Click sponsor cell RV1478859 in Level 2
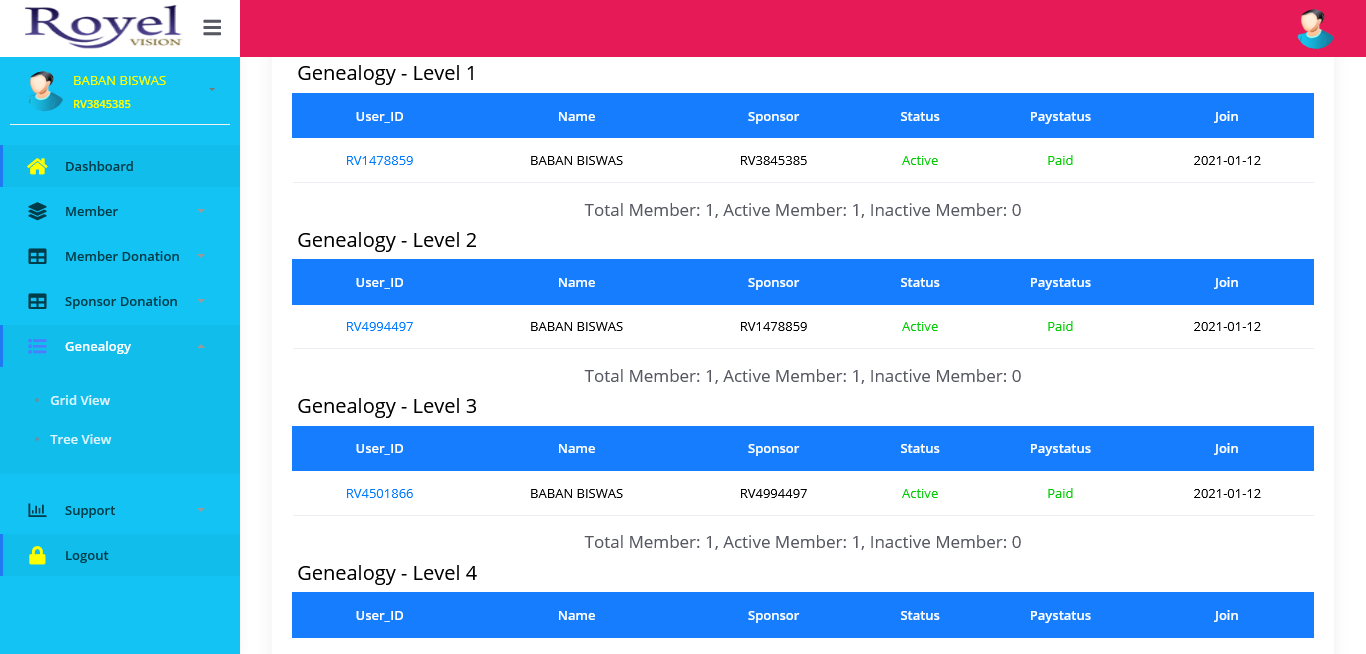Image resolution: width=1366 pixels, height=654 pixels. coord(773,326)
